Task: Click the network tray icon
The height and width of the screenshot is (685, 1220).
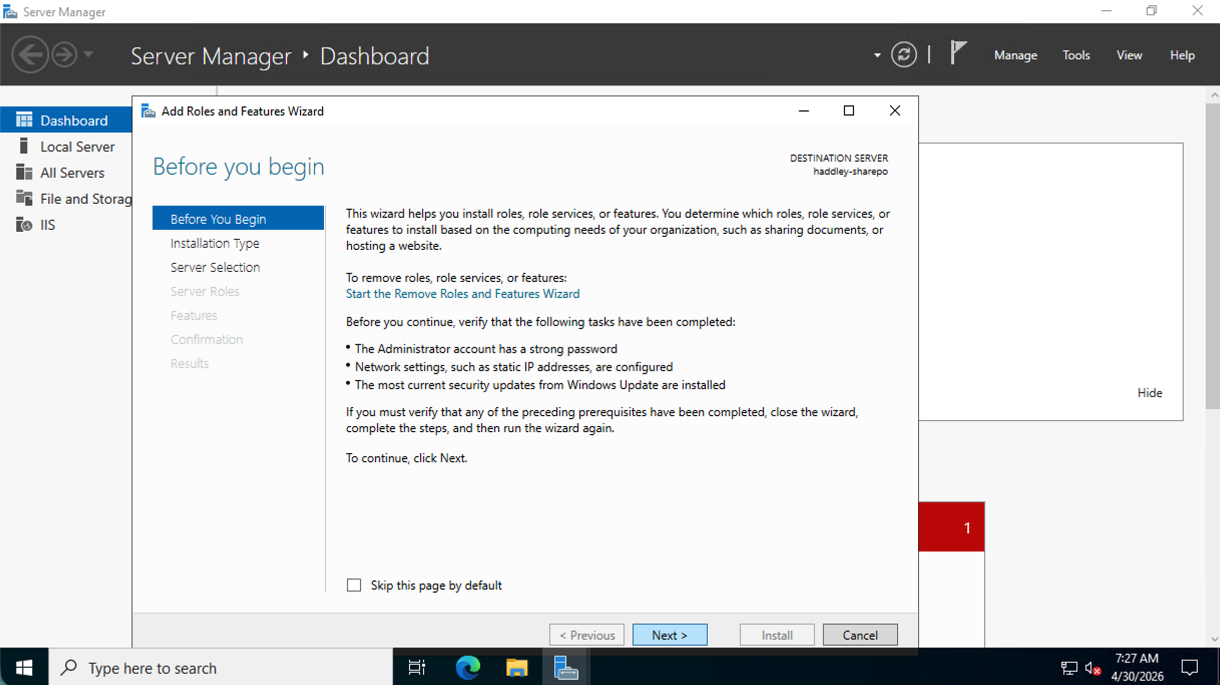Action: coord(1069,668)
